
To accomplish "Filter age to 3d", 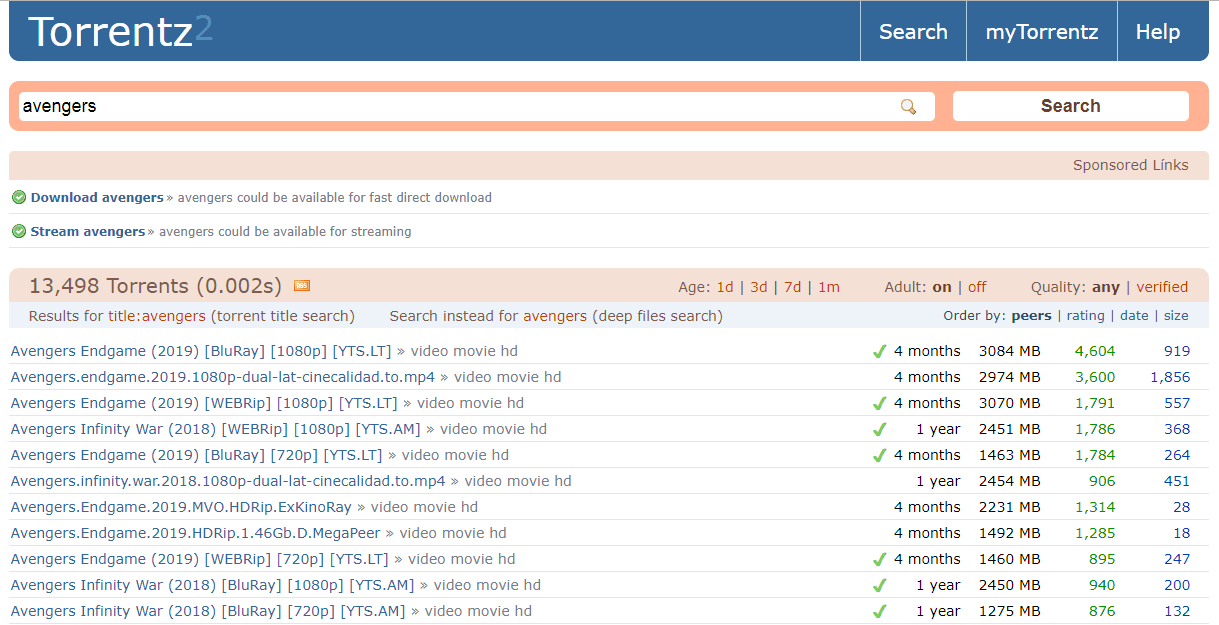I will pos(759,287).
